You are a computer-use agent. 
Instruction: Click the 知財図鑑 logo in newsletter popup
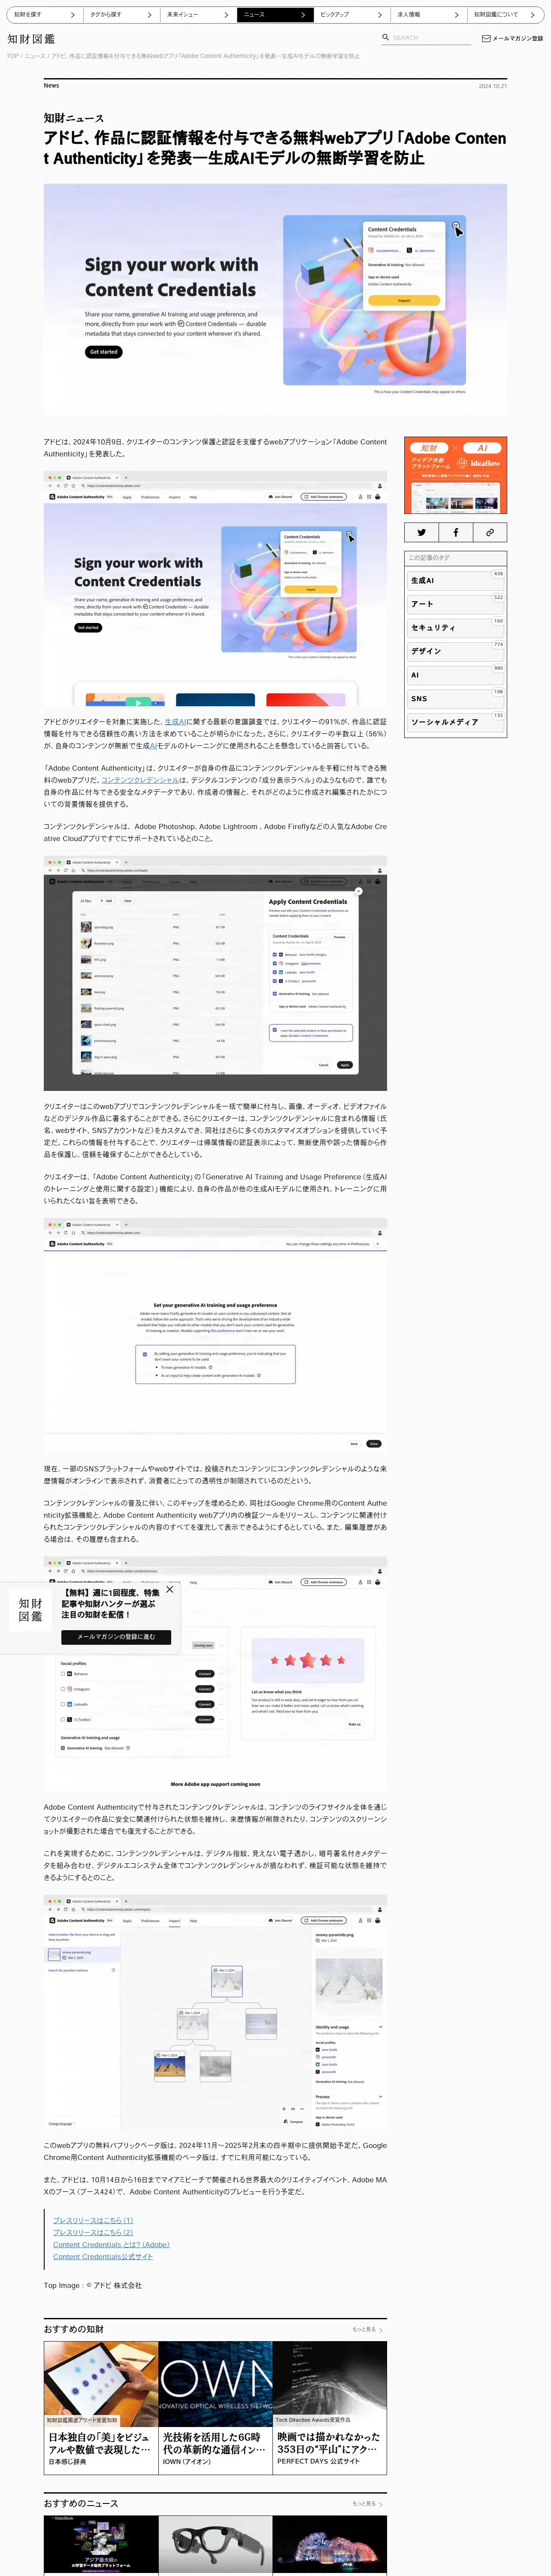(x=31, y=1609)
